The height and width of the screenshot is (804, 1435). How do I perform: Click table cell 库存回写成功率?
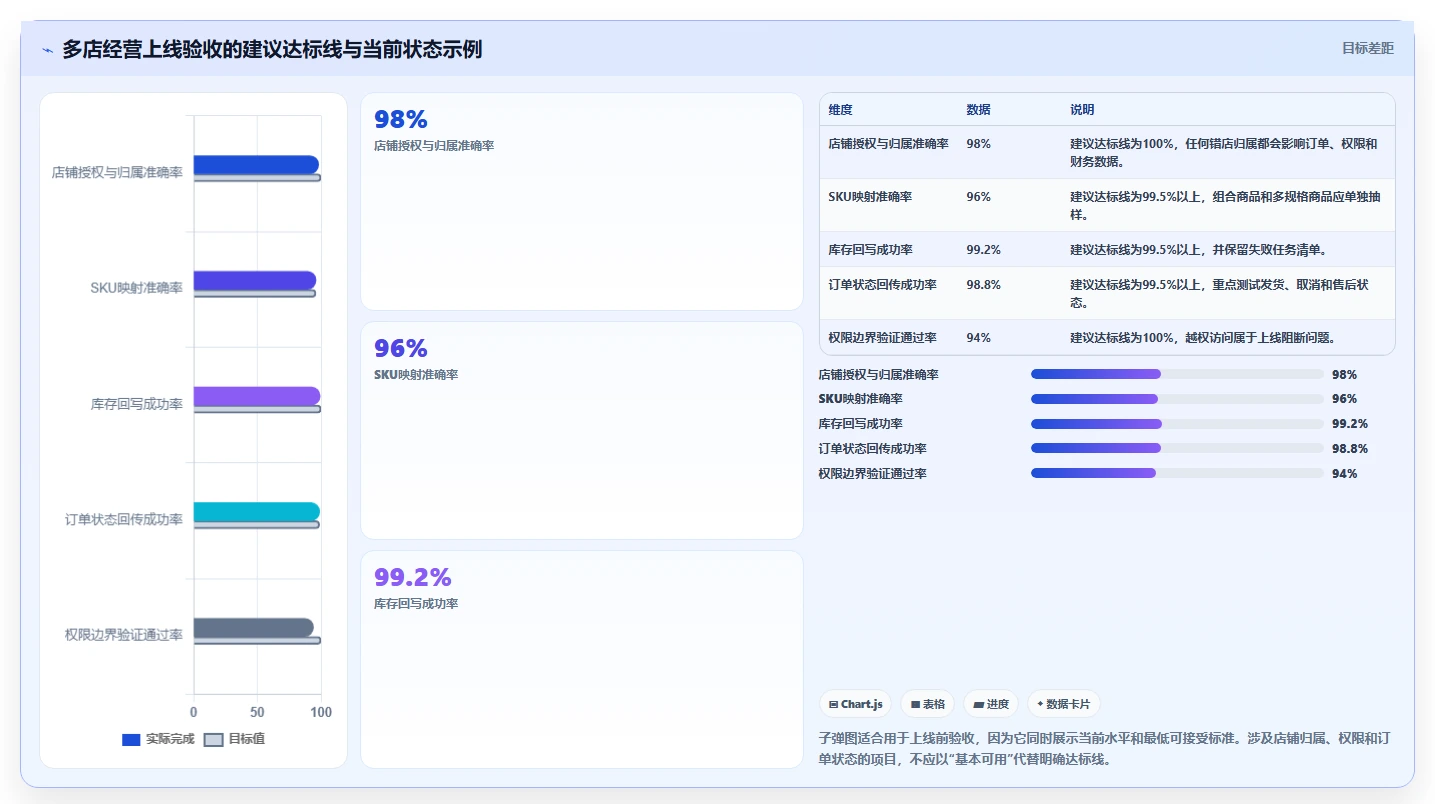point(870,249)
